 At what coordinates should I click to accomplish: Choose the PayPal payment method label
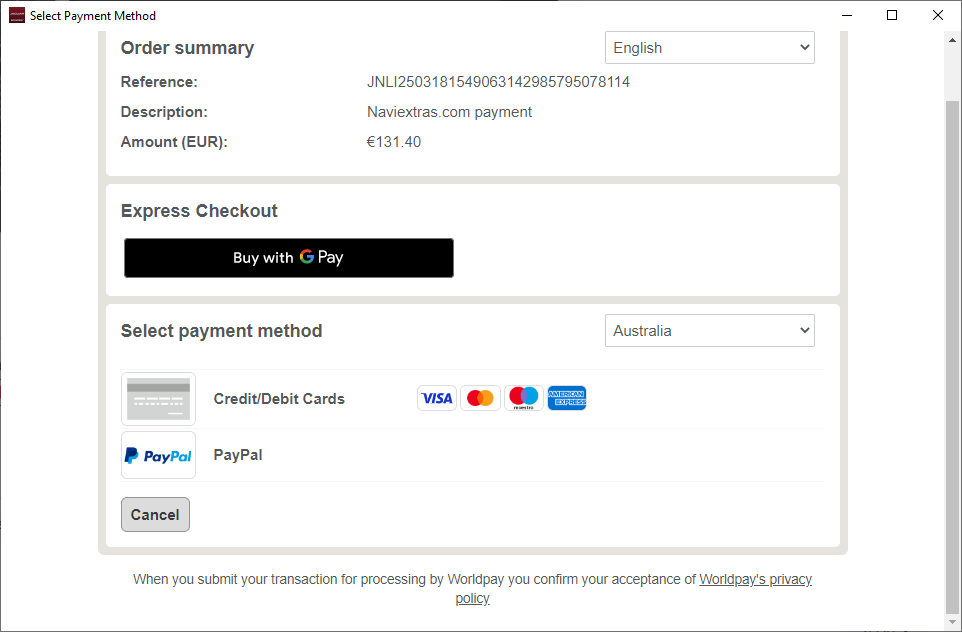[x=238, y=455]
